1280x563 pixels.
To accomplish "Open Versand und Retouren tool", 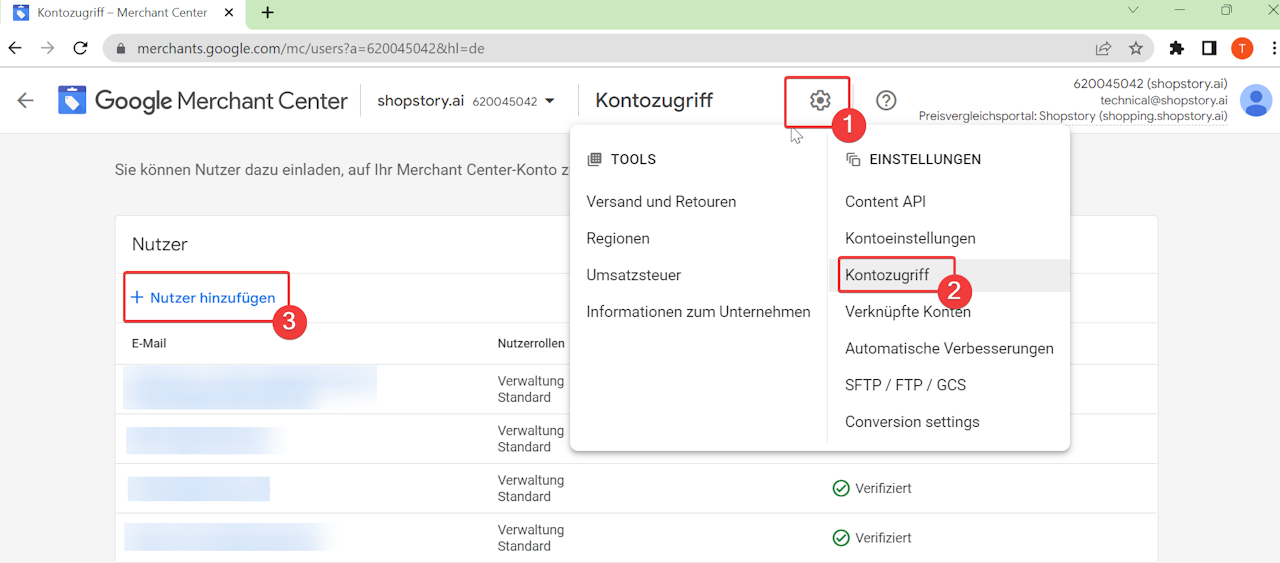I will click(x=661, y=202).
